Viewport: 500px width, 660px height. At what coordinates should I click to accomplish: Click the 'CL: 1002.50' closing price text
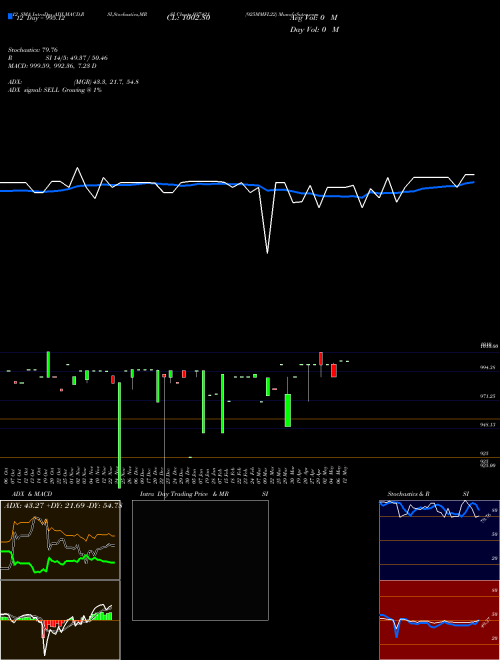[x=188, y=18]
